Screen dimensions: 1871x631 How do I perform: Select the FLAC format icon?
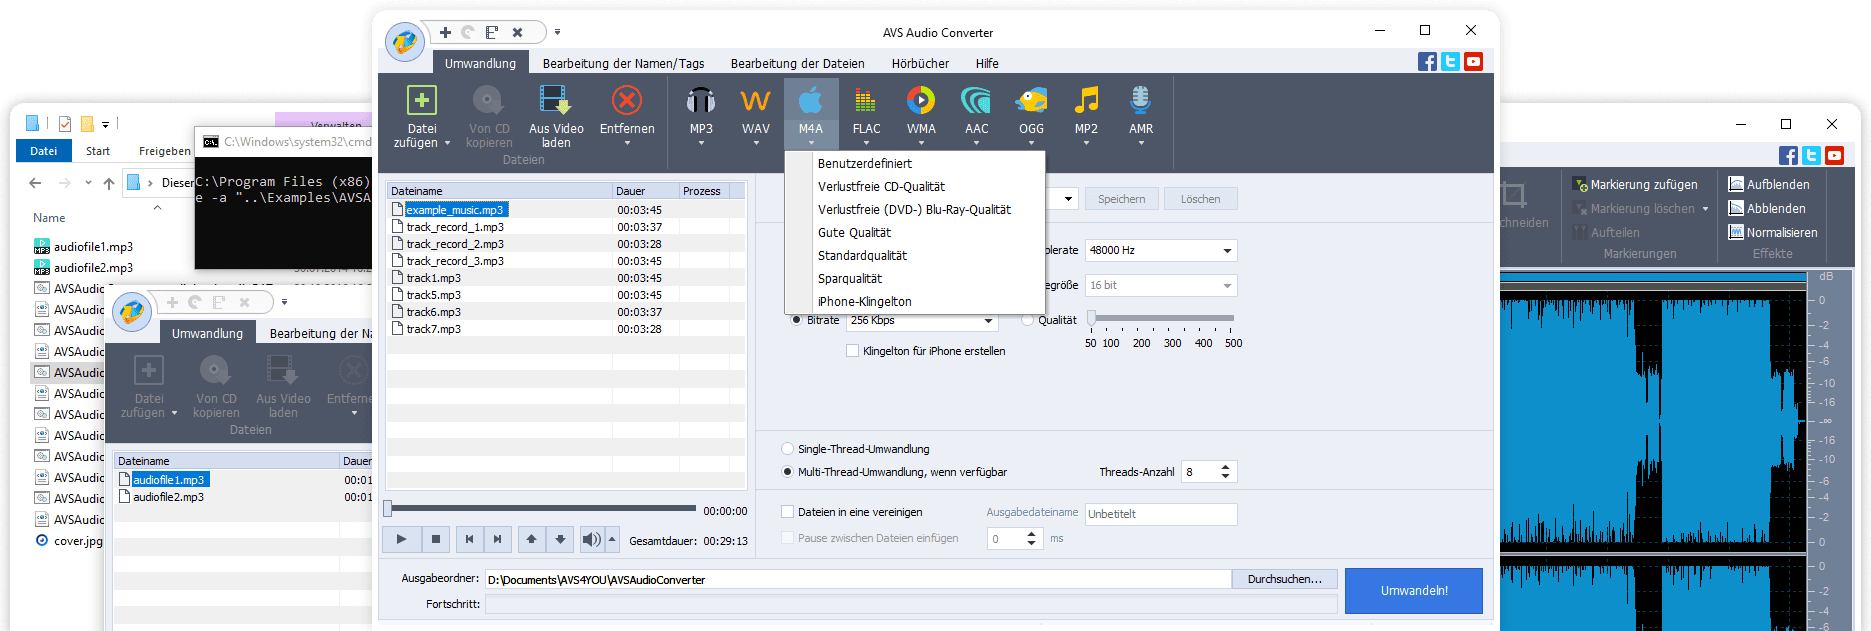tap(866, 102)
